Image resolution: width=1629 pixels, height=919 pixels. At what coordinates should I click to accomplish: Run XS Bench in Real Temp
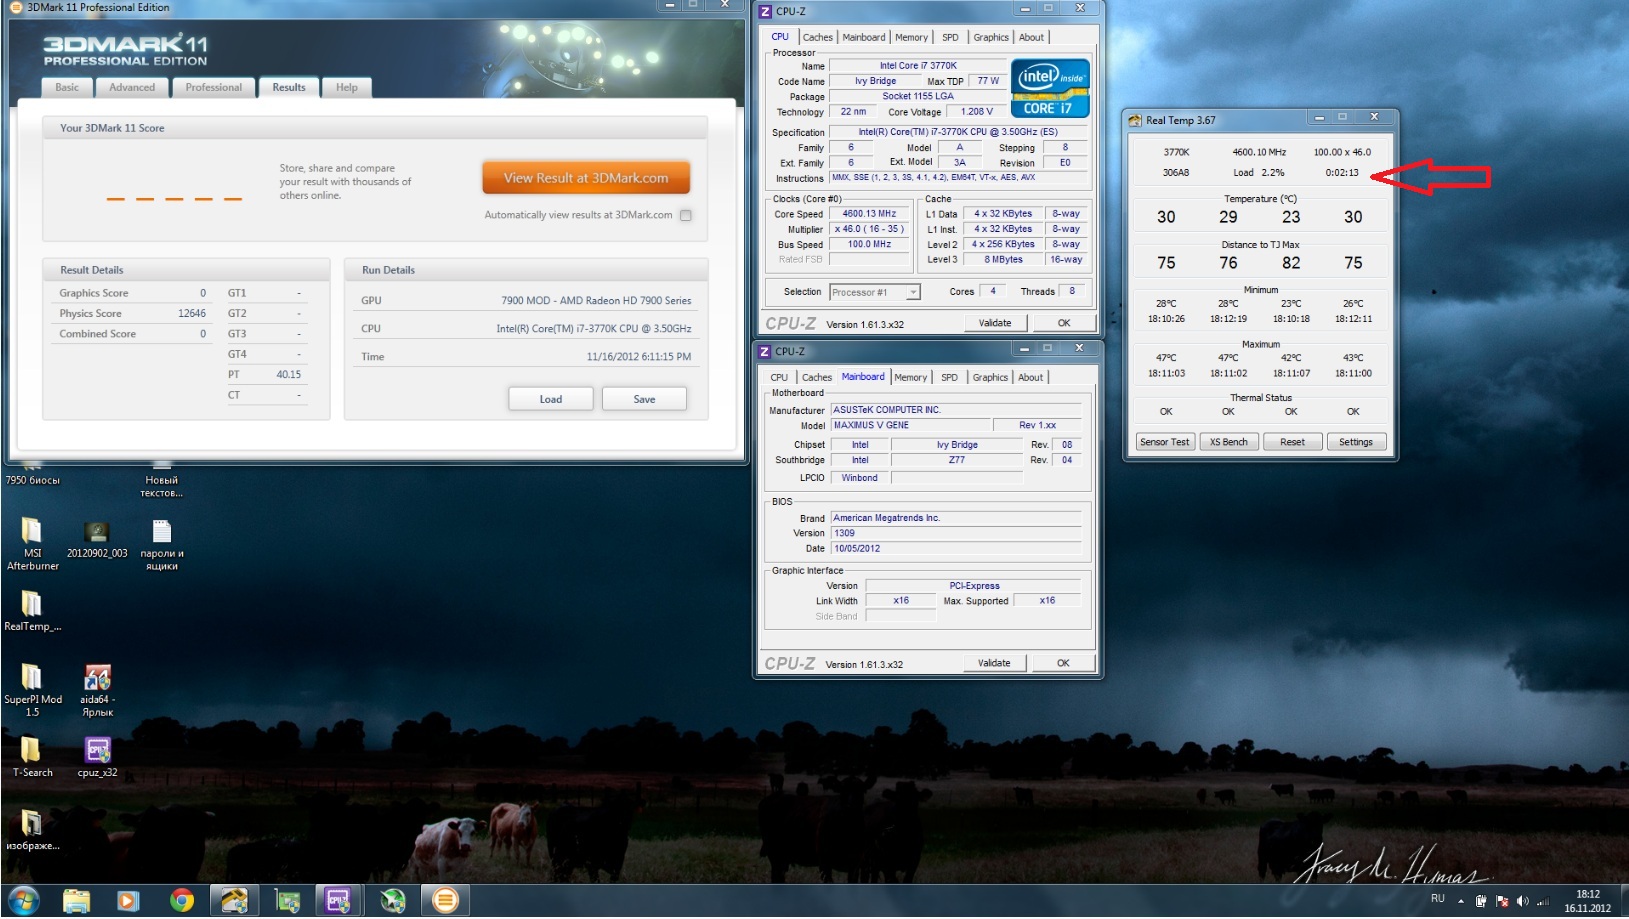click(1229, 442)
